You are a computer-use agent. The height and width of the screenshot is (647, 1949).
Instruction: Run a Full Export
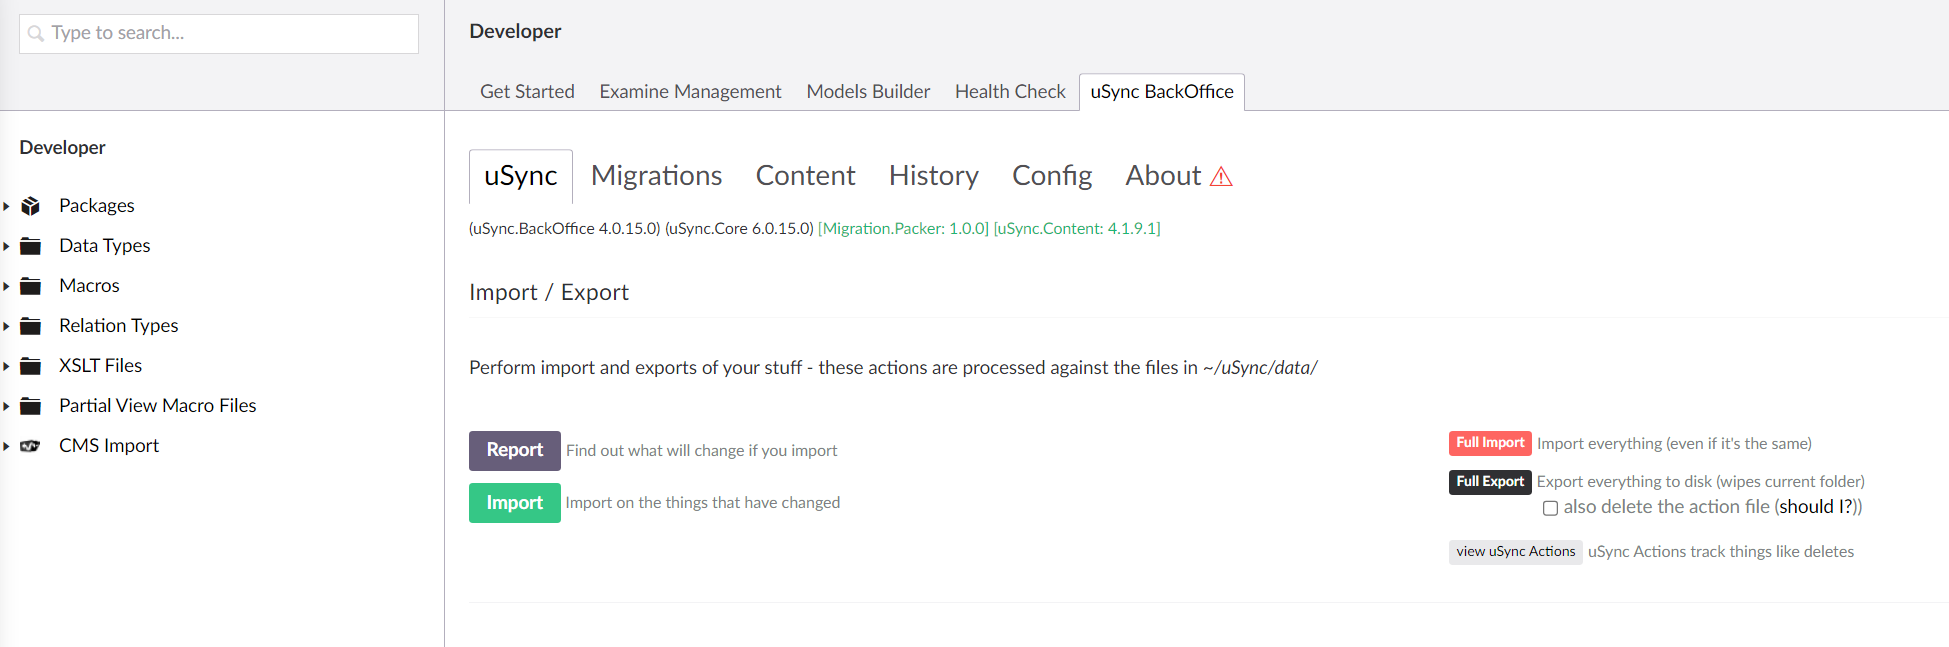1490,482
